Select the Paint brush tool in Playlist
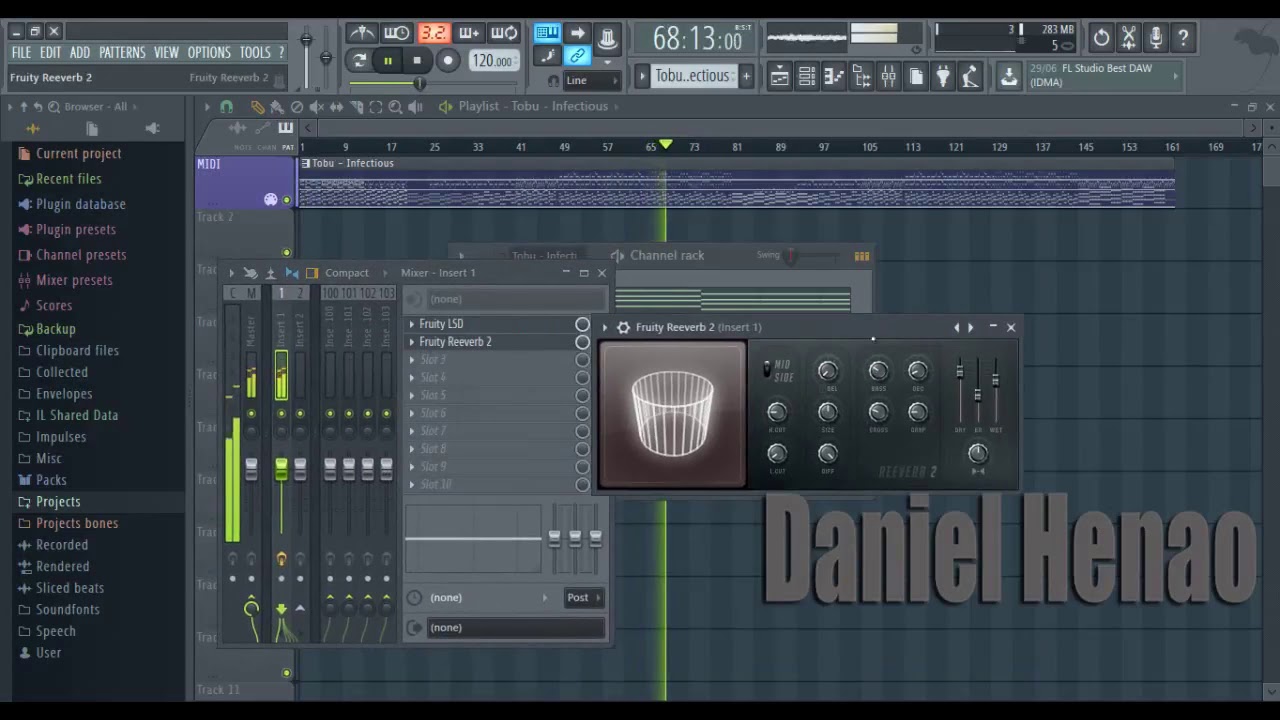The height and width of the screenshot is (720, 1280). pyautogui.click(x=277, y=107)
